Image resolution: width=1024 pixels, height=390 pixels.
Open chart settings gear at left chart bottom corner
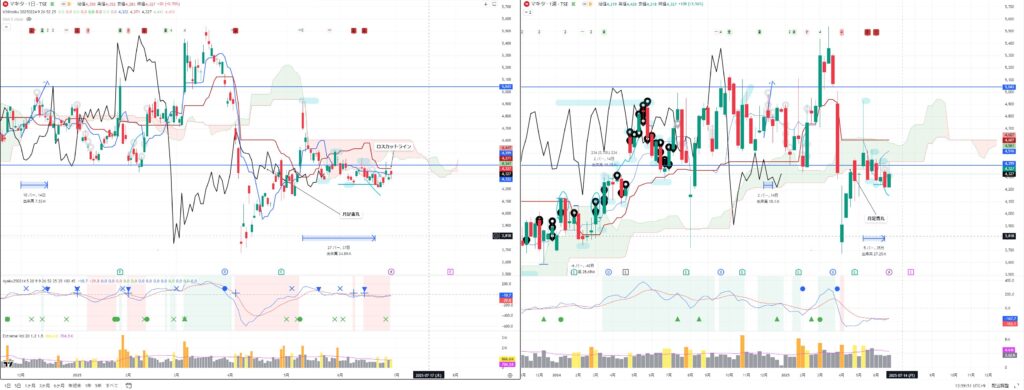pyautogui.click(x=509, y=376)
